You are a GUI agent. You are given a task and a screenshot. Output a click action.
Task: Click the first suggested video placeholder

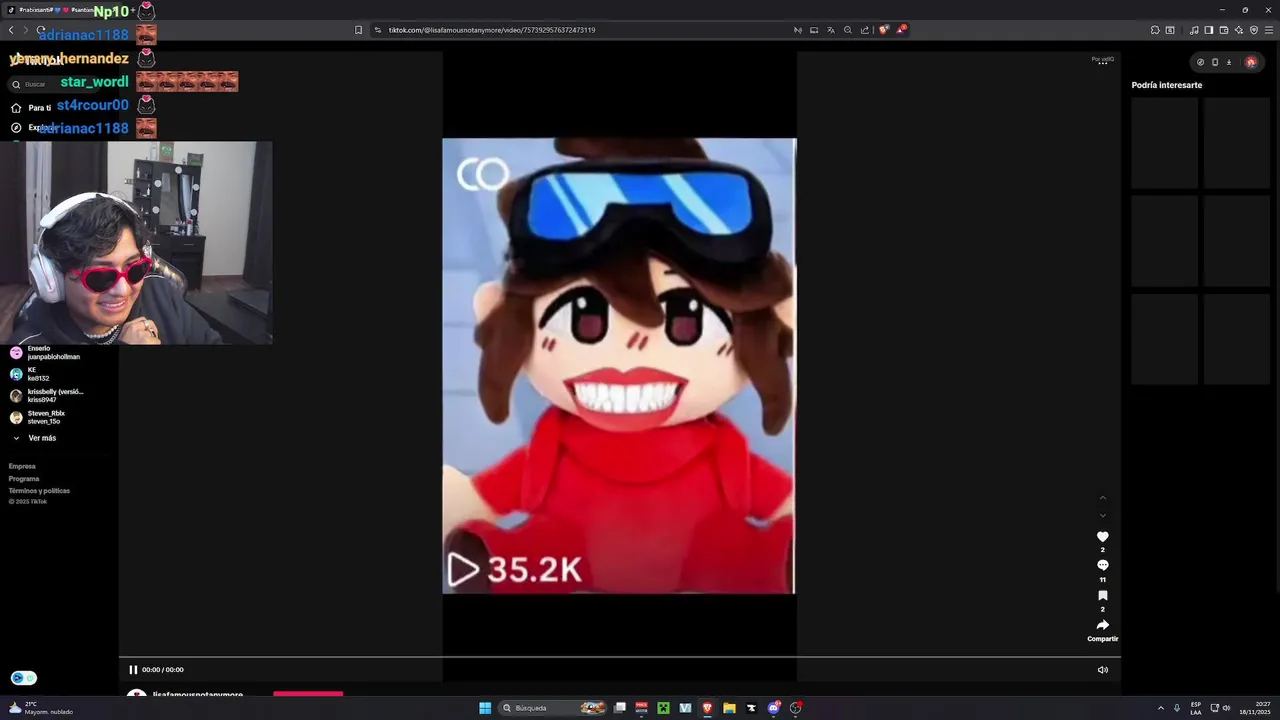tap(1164, 143)
